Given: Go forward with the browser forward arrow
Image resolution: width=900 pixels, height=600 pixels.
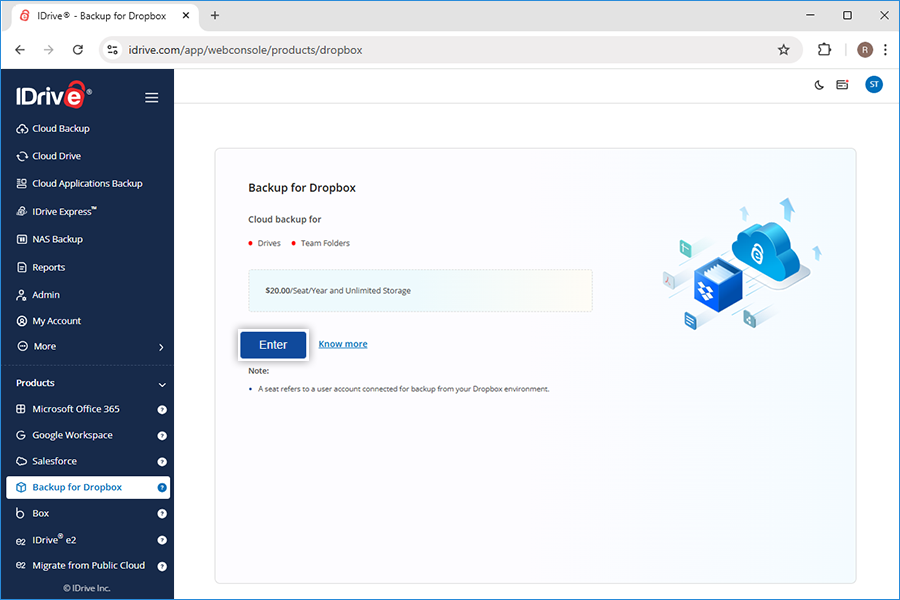Looking at the screenshot, I should [49, 50].
